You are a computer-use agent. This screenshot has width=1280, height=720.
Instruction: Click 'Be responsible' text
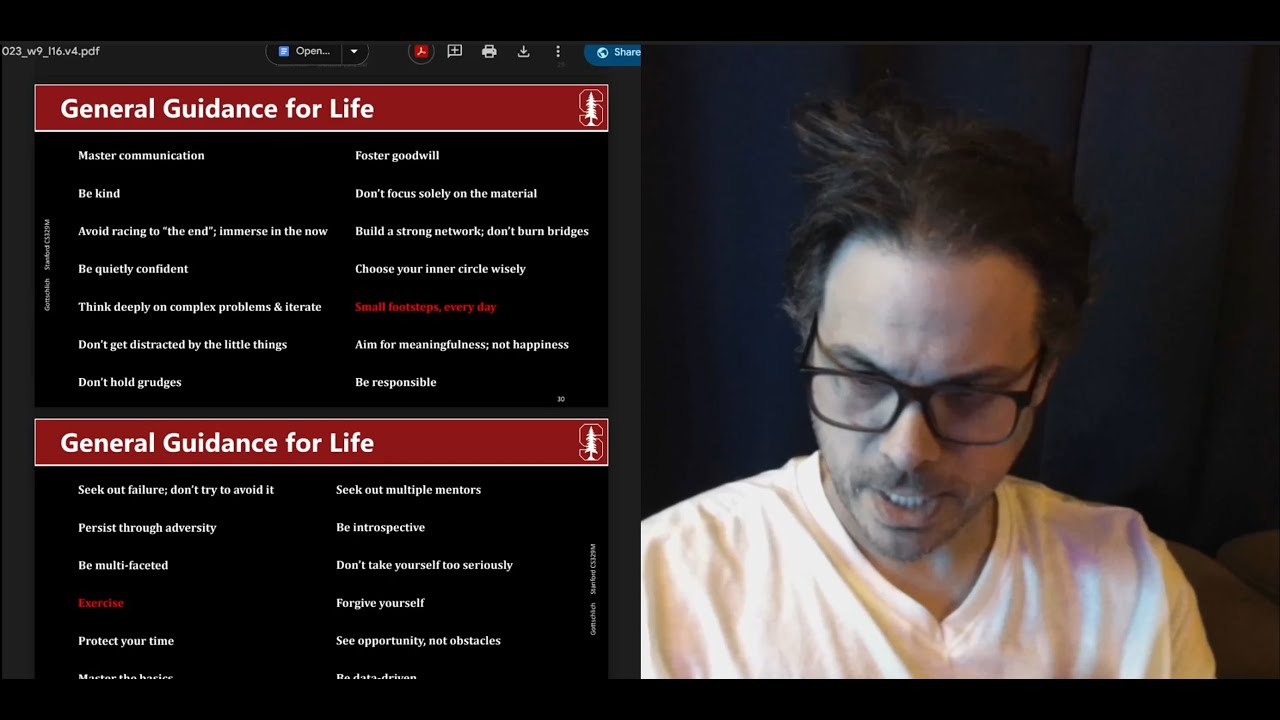click(396, 382)
